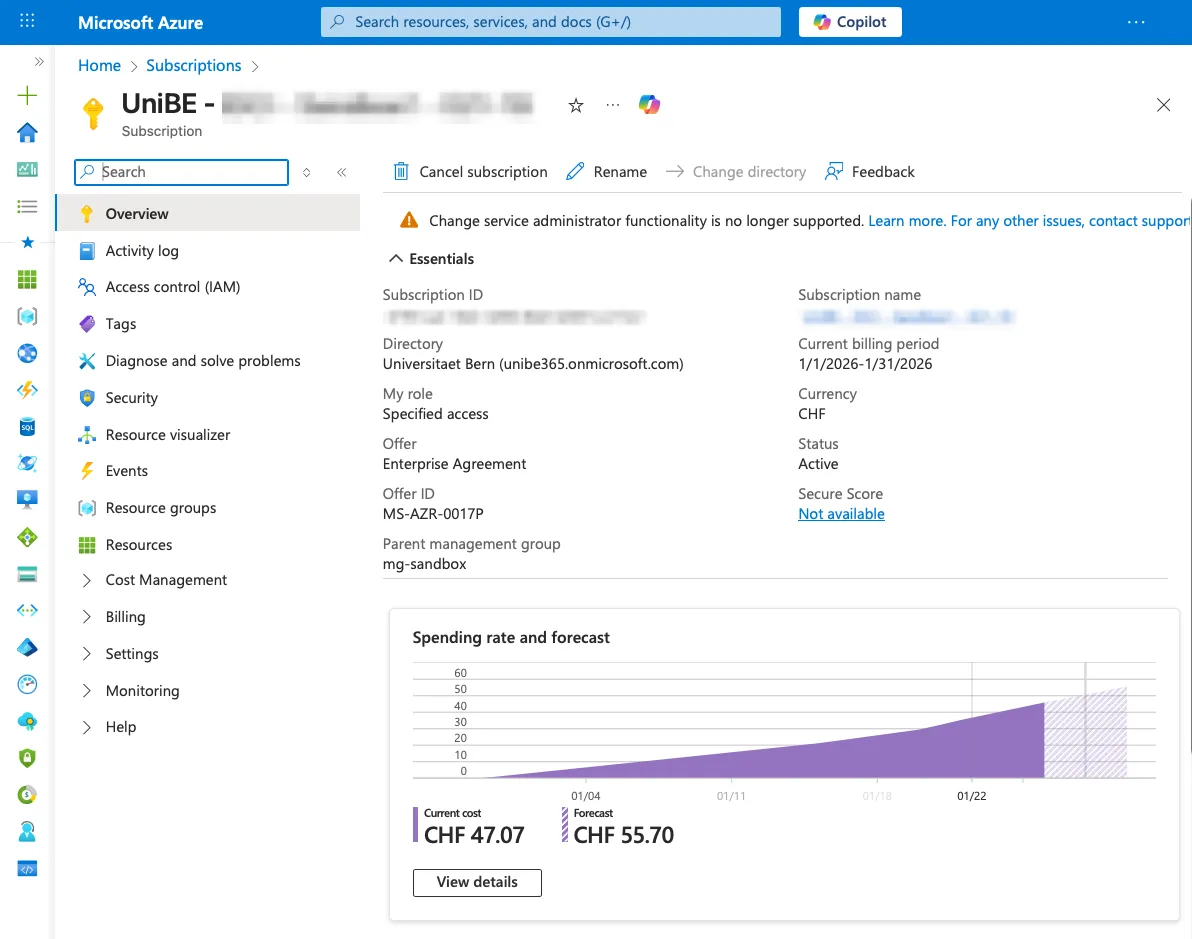Screen dimensions: 1192x939
Task: Expand the left portal sidebar
Action: 39,62
